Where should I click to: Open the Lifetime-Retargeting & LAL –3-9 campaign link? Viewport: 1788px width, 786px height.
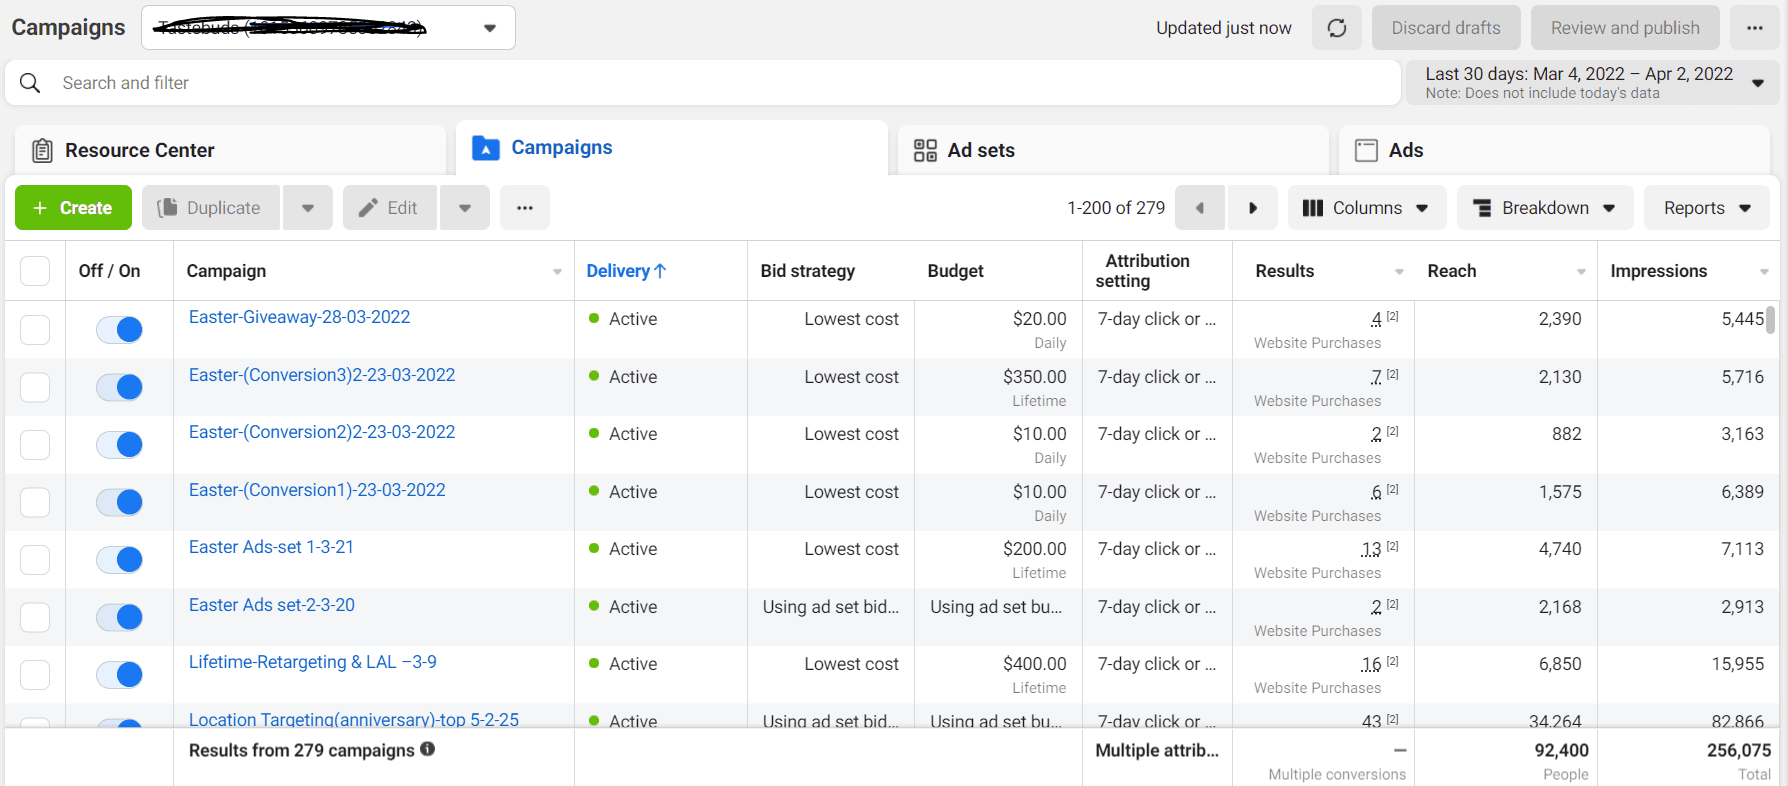point(313,662)
